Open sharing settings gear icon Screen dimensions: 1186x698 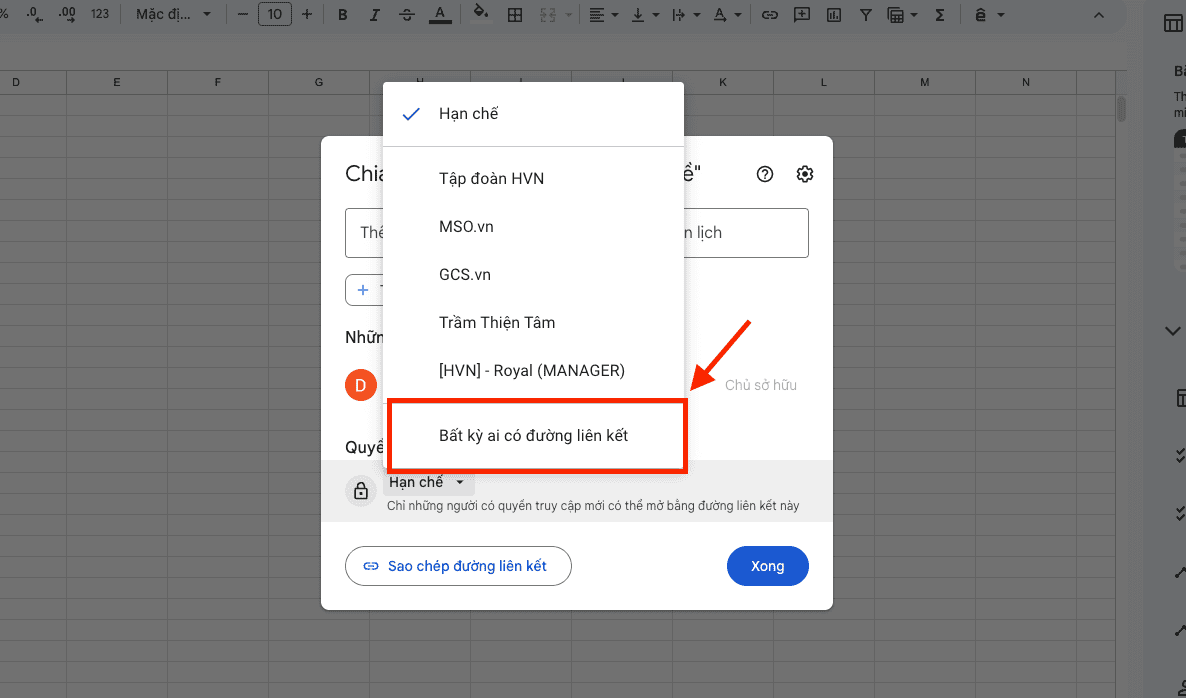(805, 174)
